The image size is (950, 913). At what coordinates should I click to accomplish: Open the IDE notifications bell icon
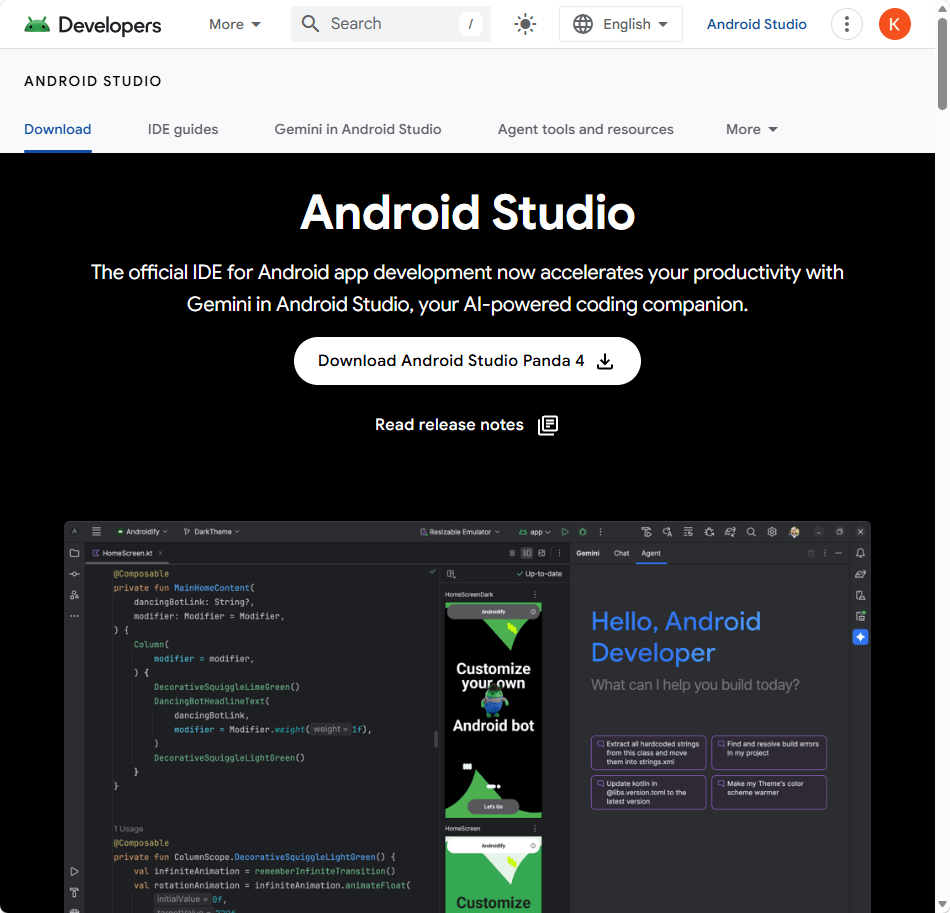[860, 553]
